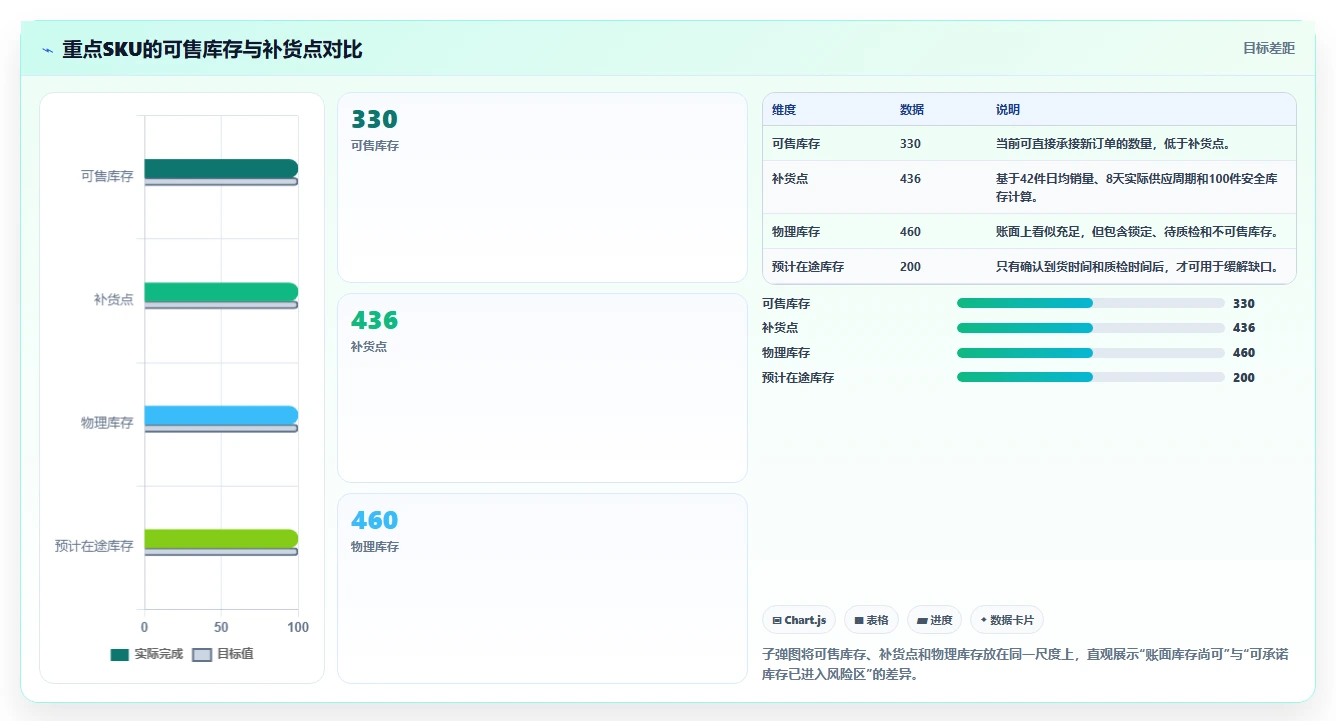Click the x-axis label 50 in the chart
Viewport: 1336px width, 721px height.
tap(221, 627)
